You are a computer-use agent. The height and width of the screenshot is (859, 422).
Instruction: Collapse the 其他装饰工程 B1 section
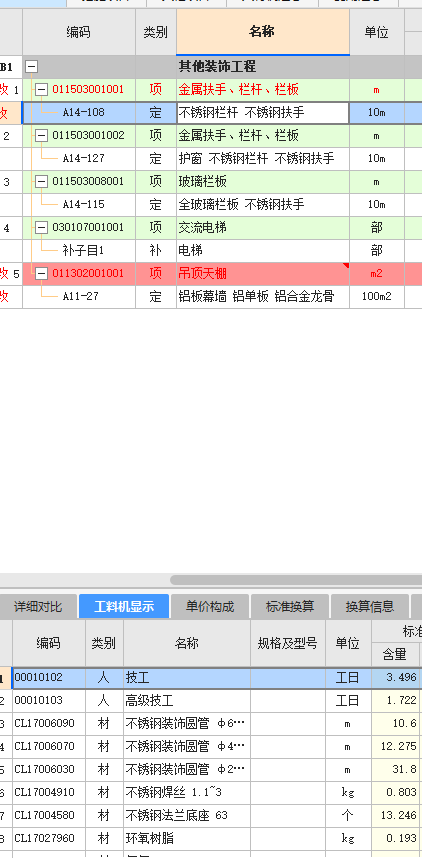click(32, 67)
